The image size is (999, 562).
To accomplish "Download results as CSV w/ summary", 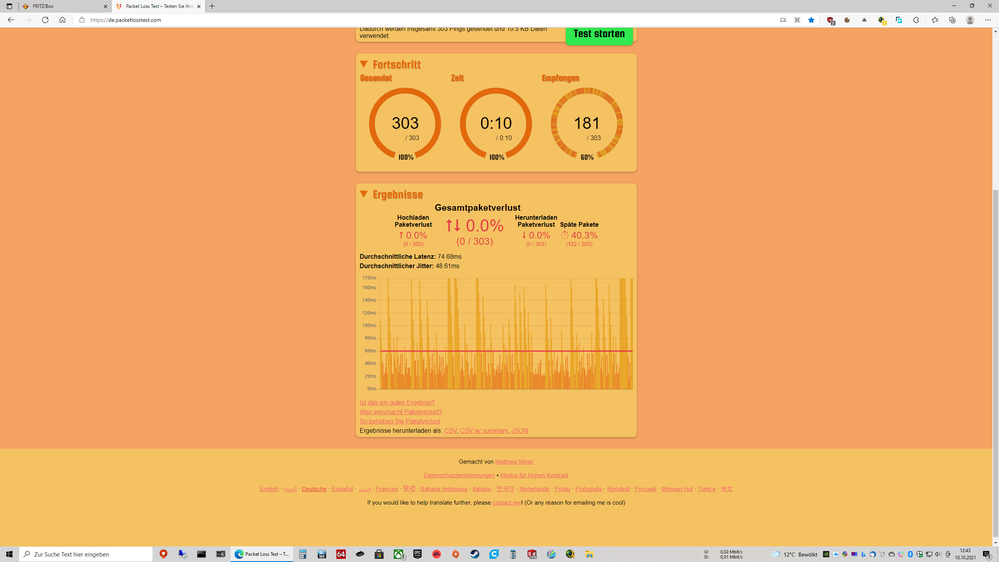I will [484, 431].
